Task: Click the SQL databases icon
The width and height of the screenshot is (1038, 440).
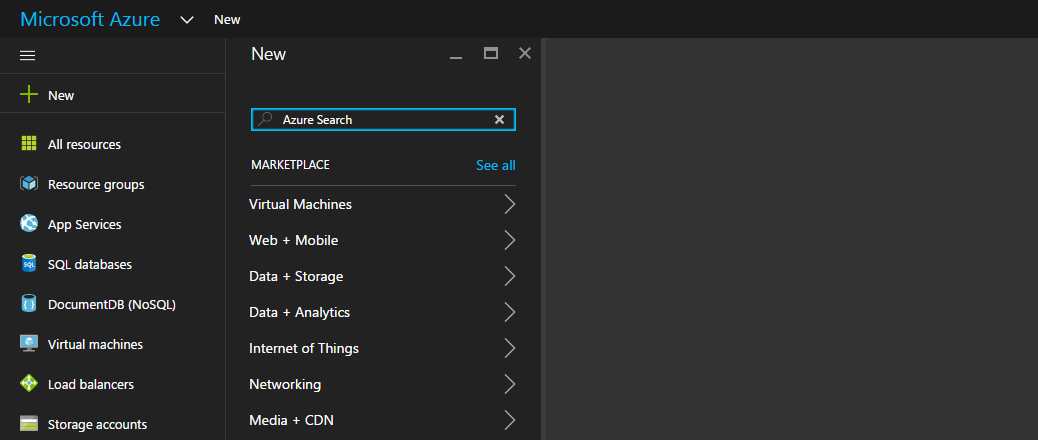Action: click(x=29, y=263)
